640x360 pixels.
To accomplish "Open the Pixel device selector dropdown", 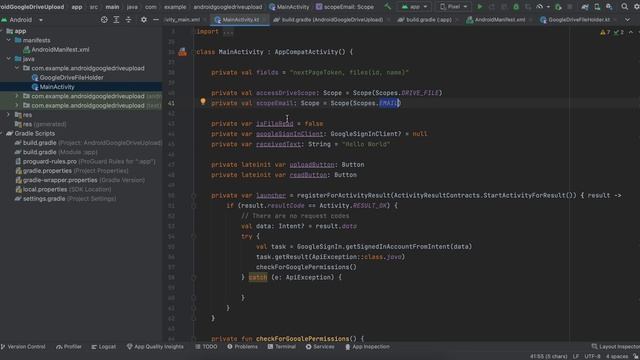I will click(453, 7).
